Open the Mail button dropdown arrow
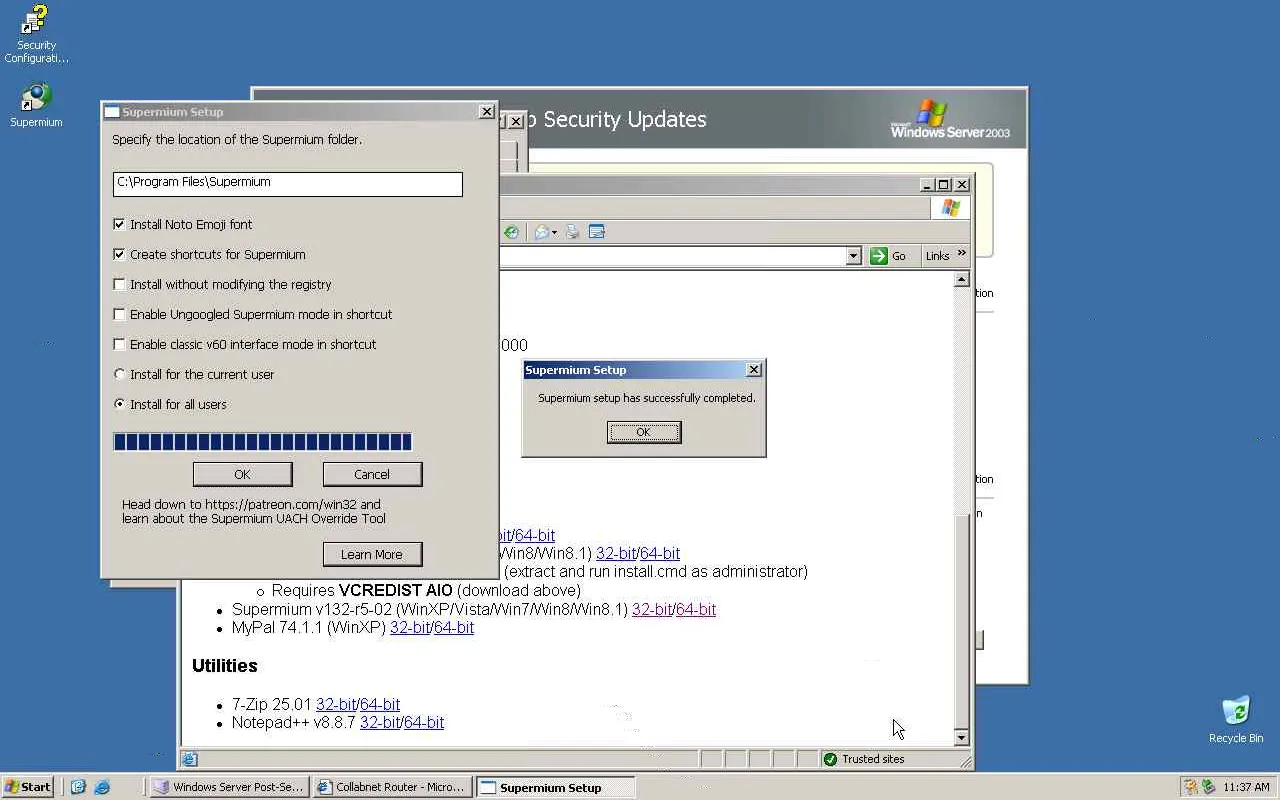This screenshot has height=800, width=1280. pyautogui.click(x=555, y=232)
